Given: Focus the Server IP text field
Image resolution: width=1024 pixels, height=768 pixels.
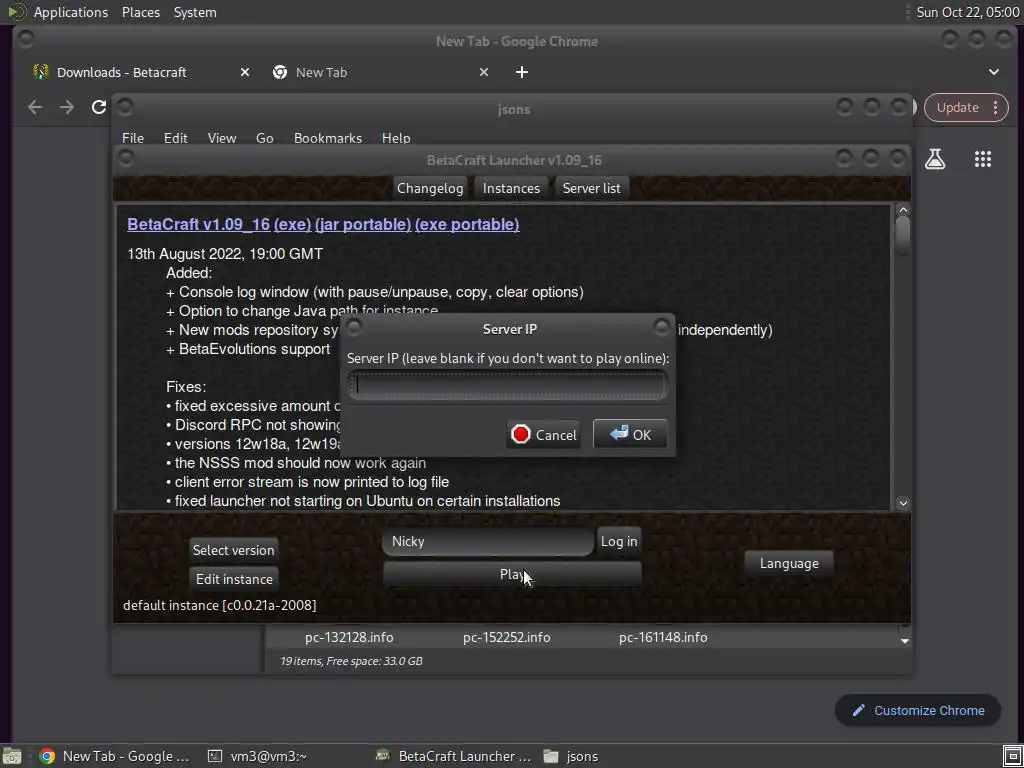Looking at the screenshot, I should (x=507, y=385).
